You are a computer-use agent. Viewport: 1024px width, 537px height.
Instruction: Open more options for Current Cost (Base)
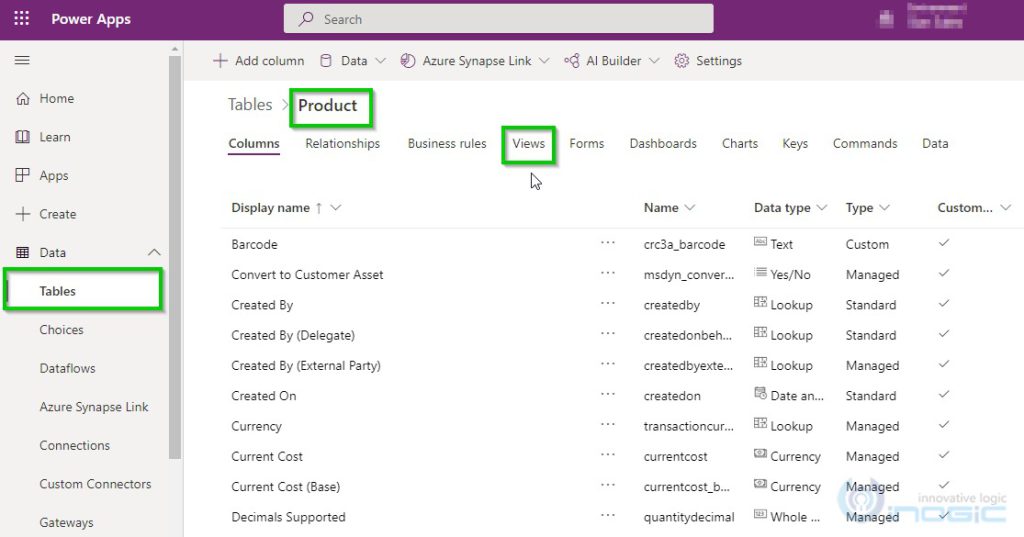click(608, 485)
